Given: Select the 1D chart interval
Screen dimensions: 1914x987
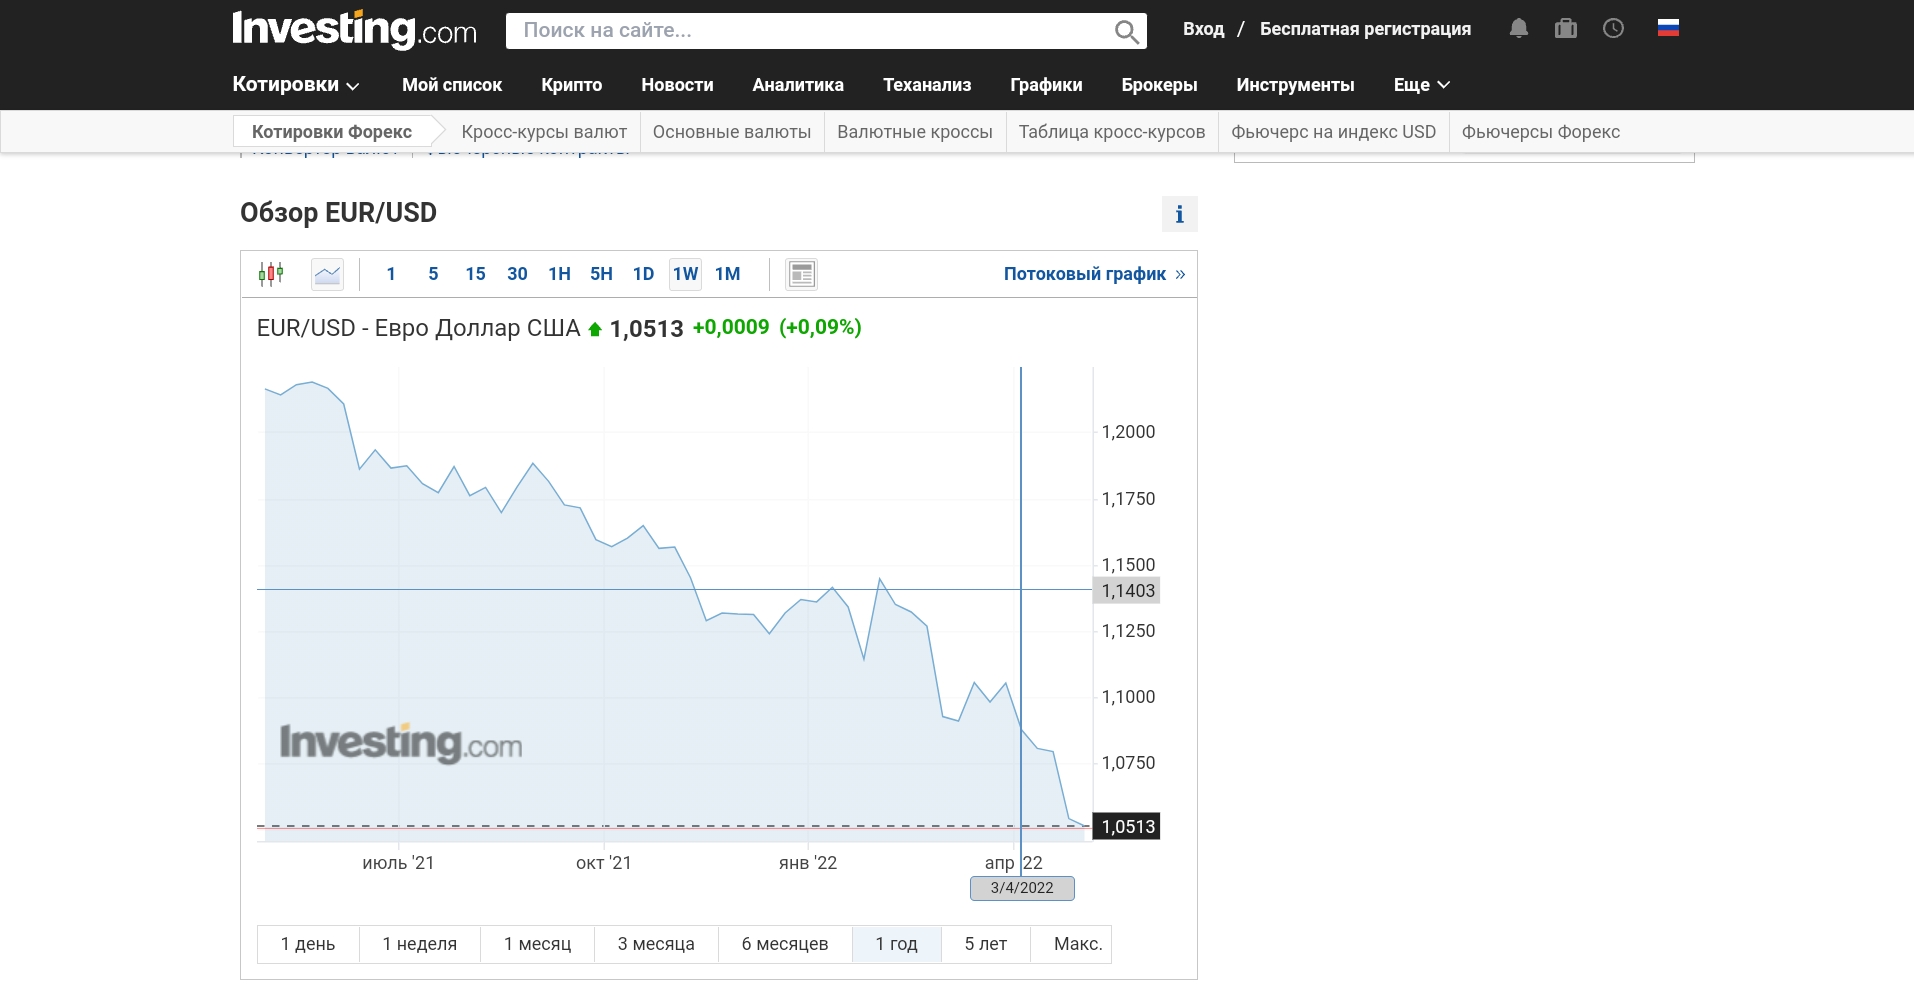Looking at the screenshot, I should click(x=643, y=274).
